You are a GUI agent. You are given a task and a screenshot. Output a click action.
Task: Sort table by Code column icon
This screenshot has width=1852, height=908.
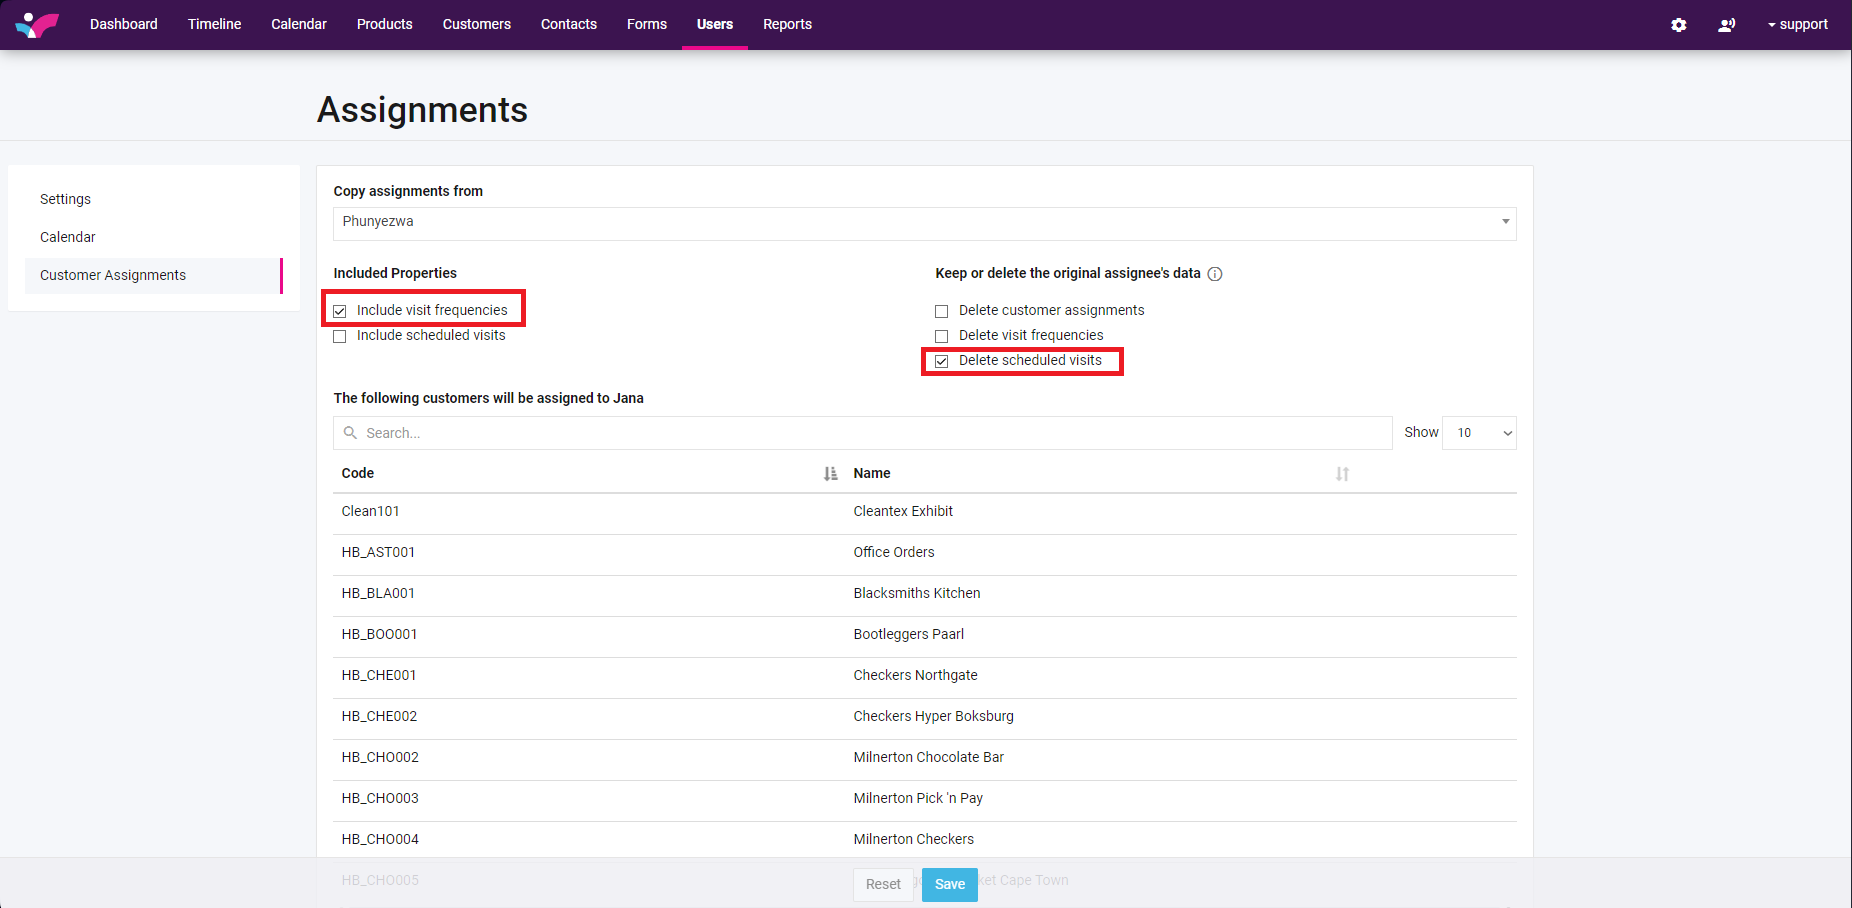pos(830,474)
